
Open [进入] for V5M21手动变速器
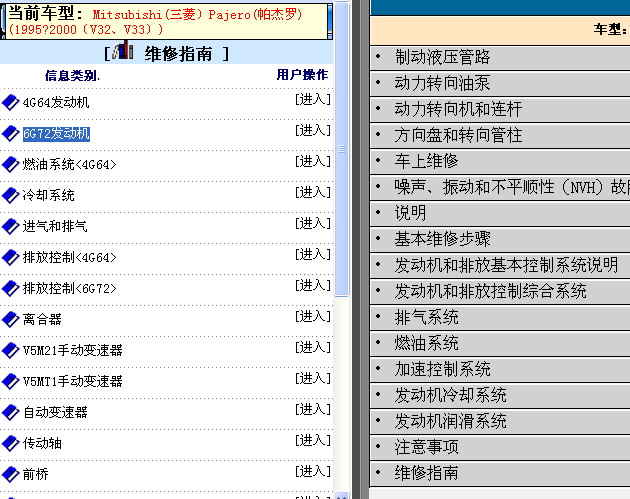[313, 347]
